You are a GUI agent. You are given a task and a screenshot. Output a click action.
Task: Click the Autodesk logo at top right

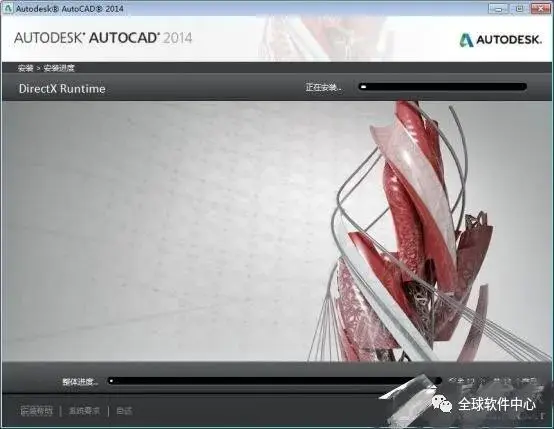[500, 39]
